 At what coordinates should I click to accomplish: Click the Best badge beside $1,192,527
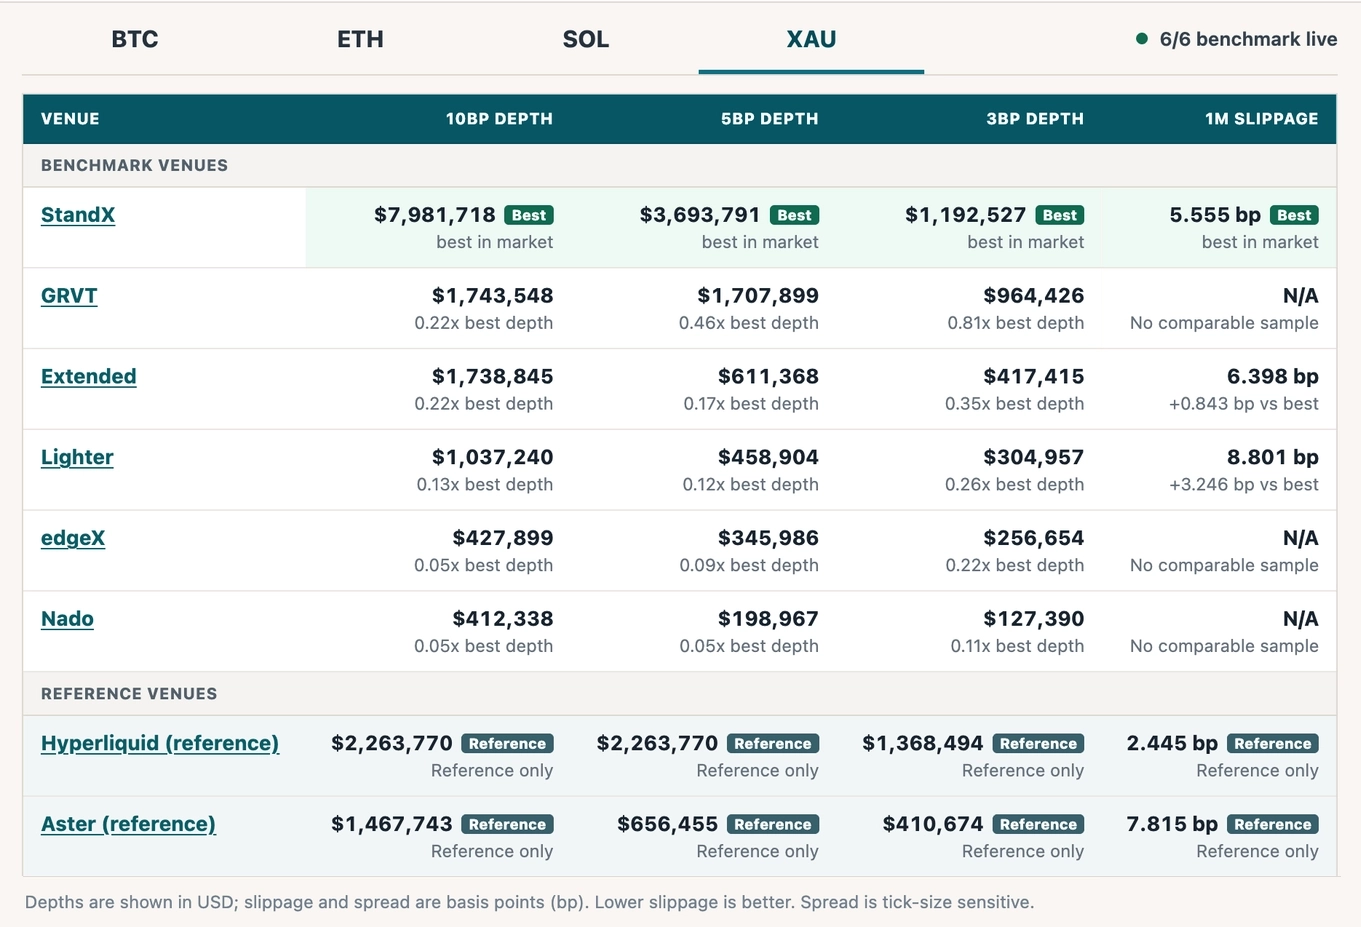[x=1060, y=215]
